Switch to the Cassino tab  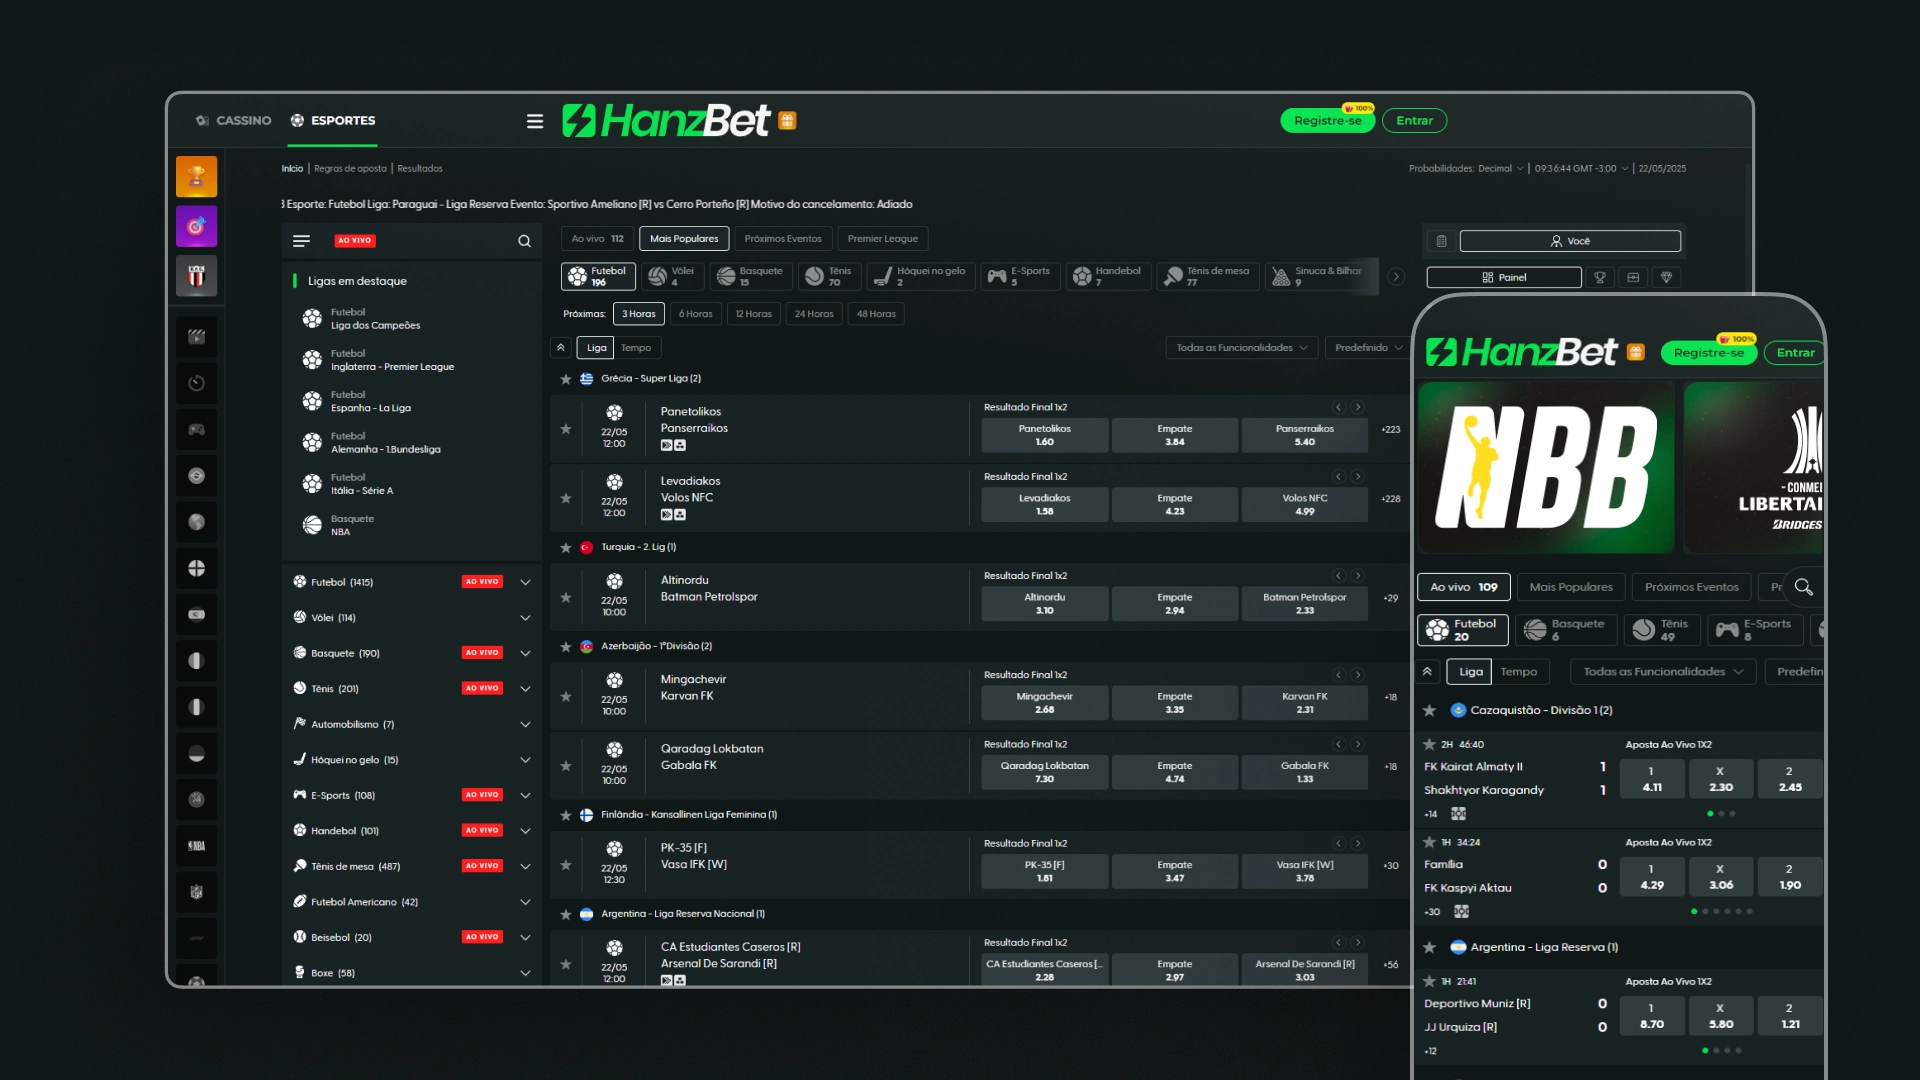click(x=234, y=121)
